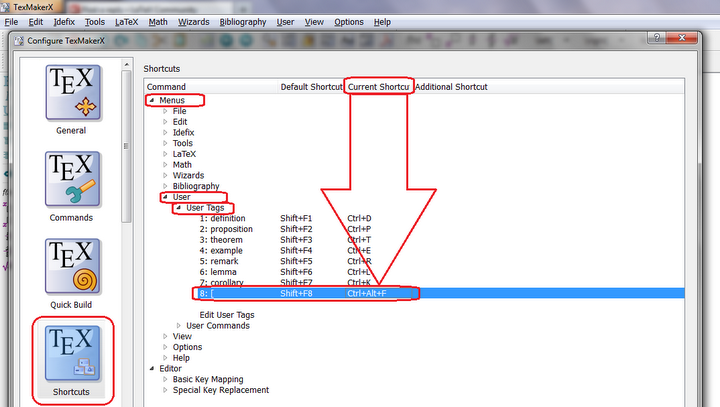Open the Quick Build configuration page
The width and height of the screenshot is (720, 407).
point(73,274)
